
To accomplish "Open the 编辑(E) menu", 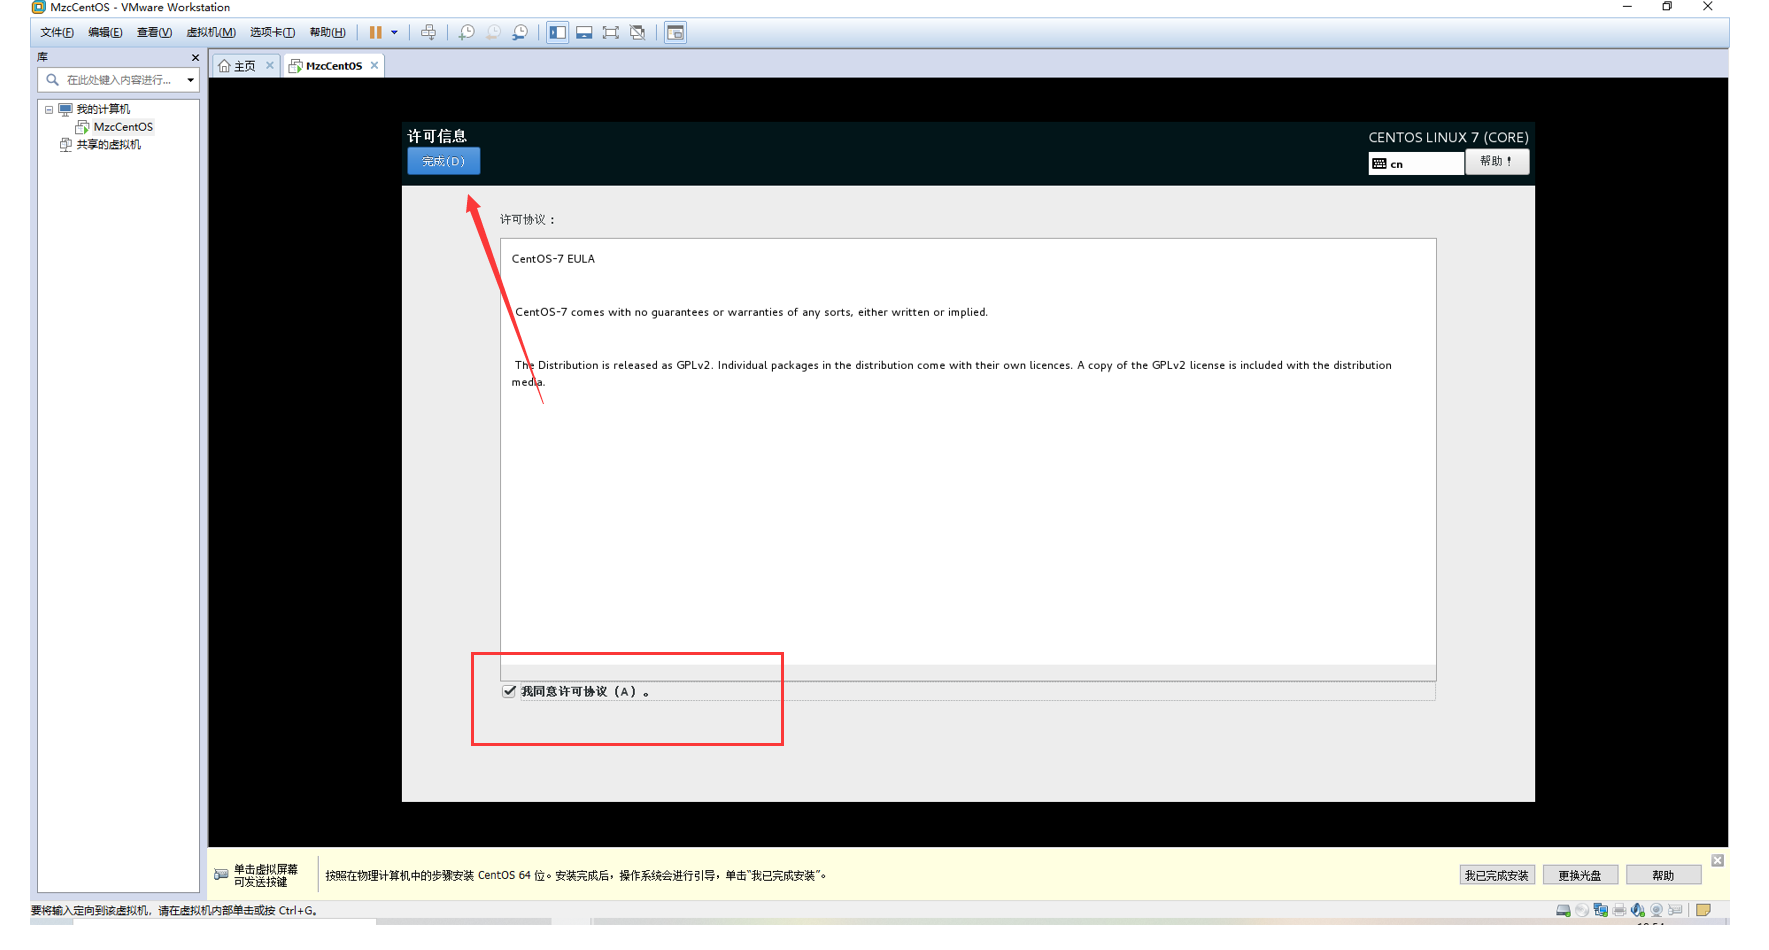I will [x=105, y=32].
